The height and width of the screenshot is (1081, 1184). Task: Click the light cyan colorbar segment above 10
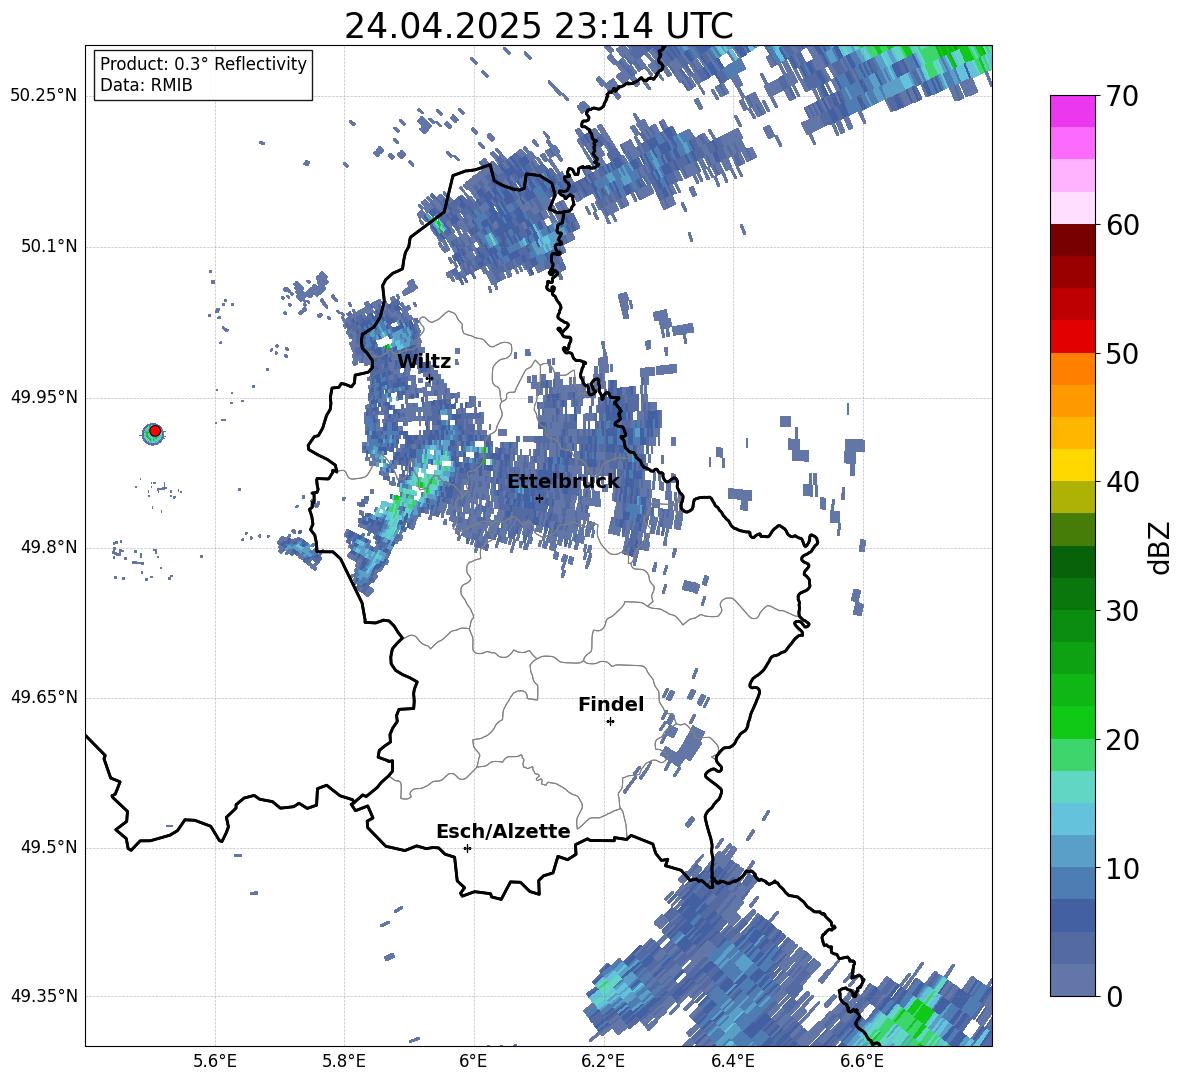point(1072,819)
